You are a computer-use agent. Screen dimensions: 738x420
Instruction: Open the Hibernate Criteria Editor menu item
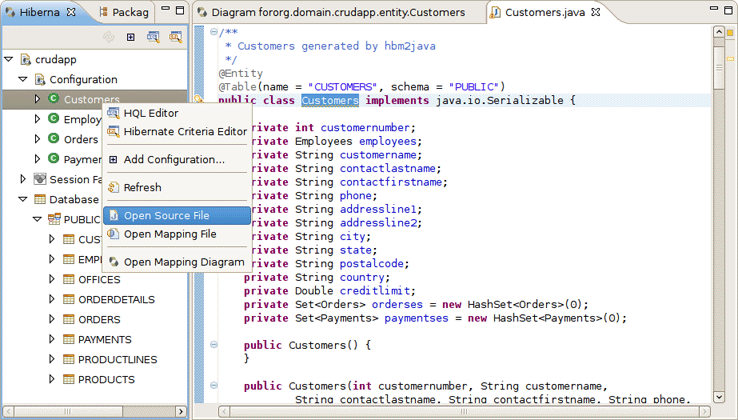(185, 131)
